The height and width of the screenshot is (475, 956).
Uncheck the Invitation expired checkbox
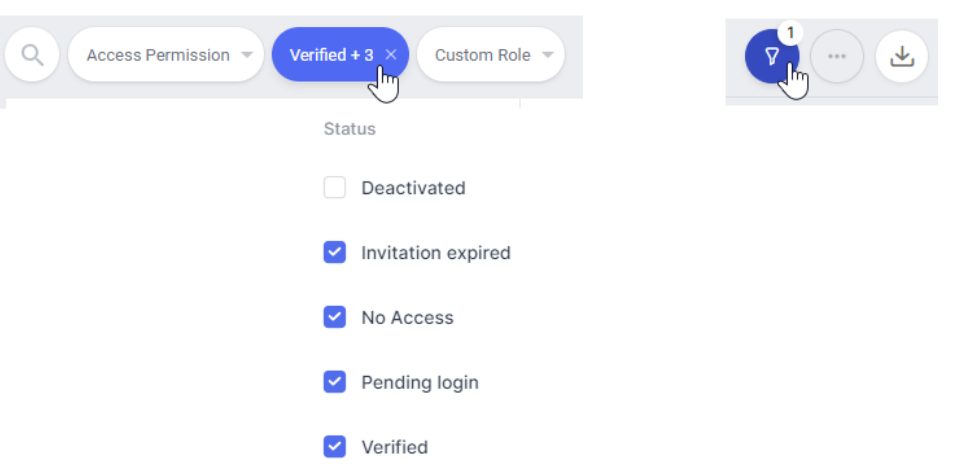[x=335, y=252]
